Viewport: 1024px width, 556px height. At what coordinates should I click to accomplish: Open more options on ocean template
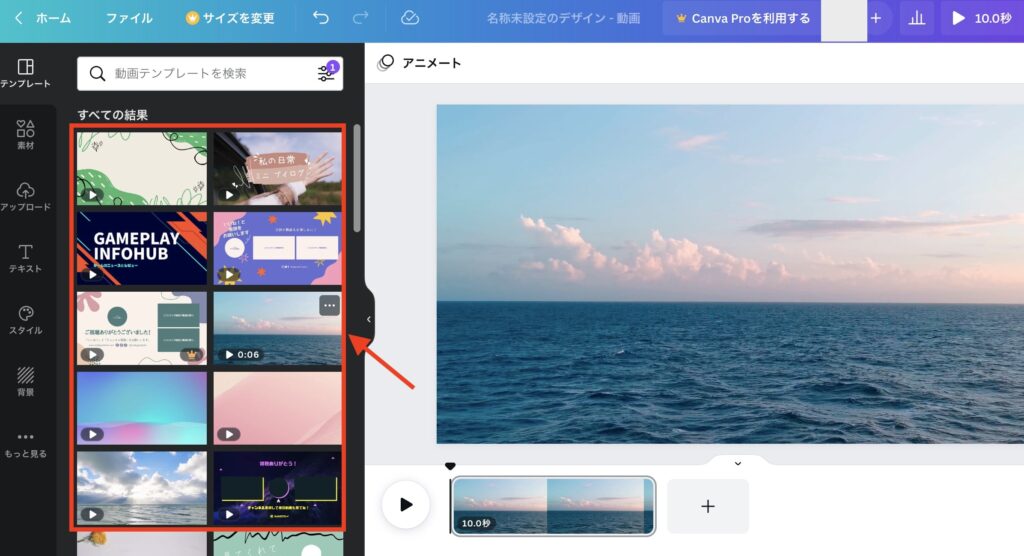coord(330,305)
